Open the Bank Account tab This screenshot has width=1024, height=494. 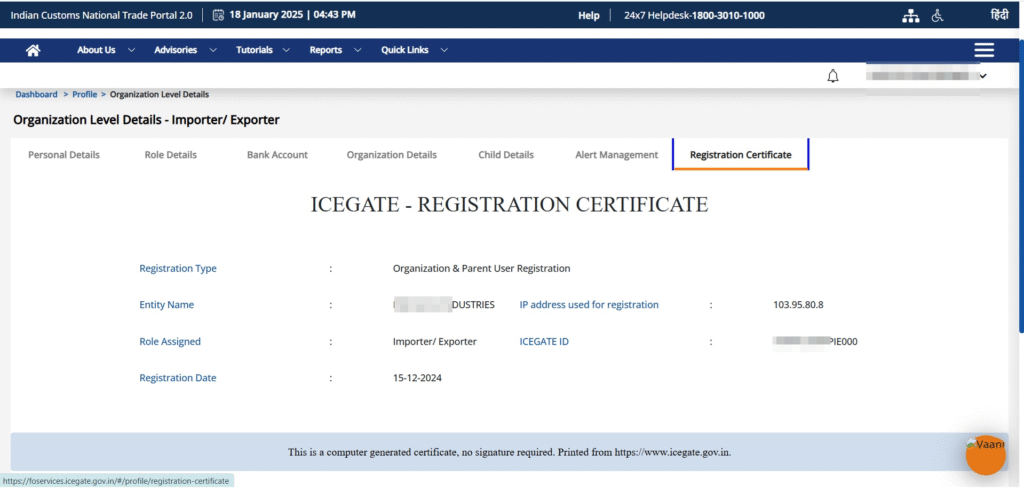[277, 155]
